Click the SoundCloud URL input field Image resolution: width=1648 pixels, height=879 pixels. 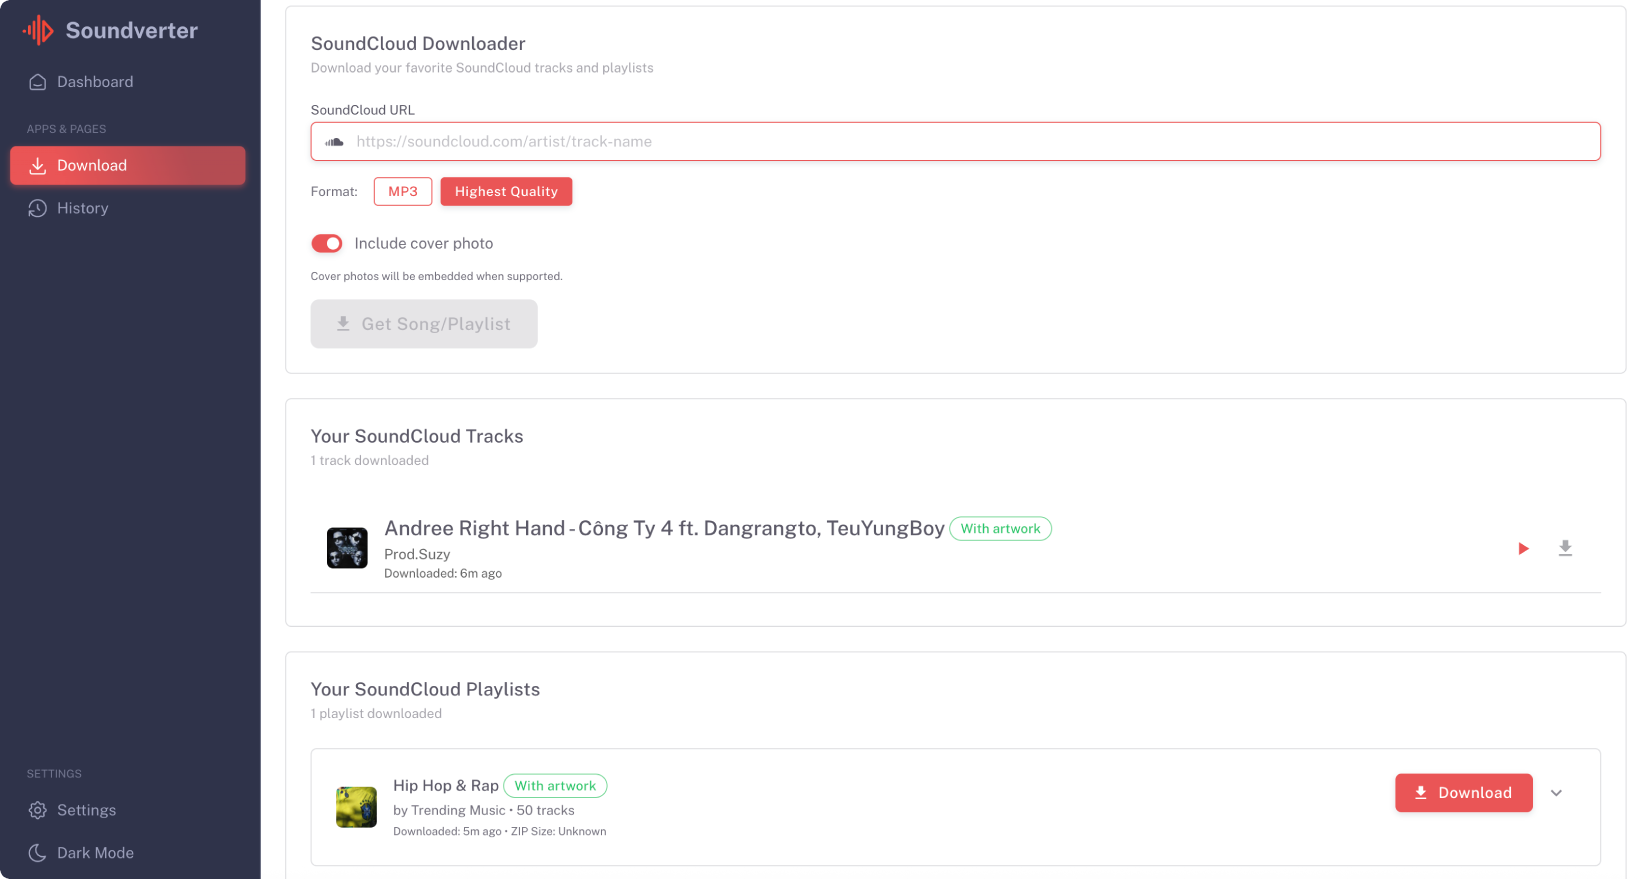click(970, 142)
